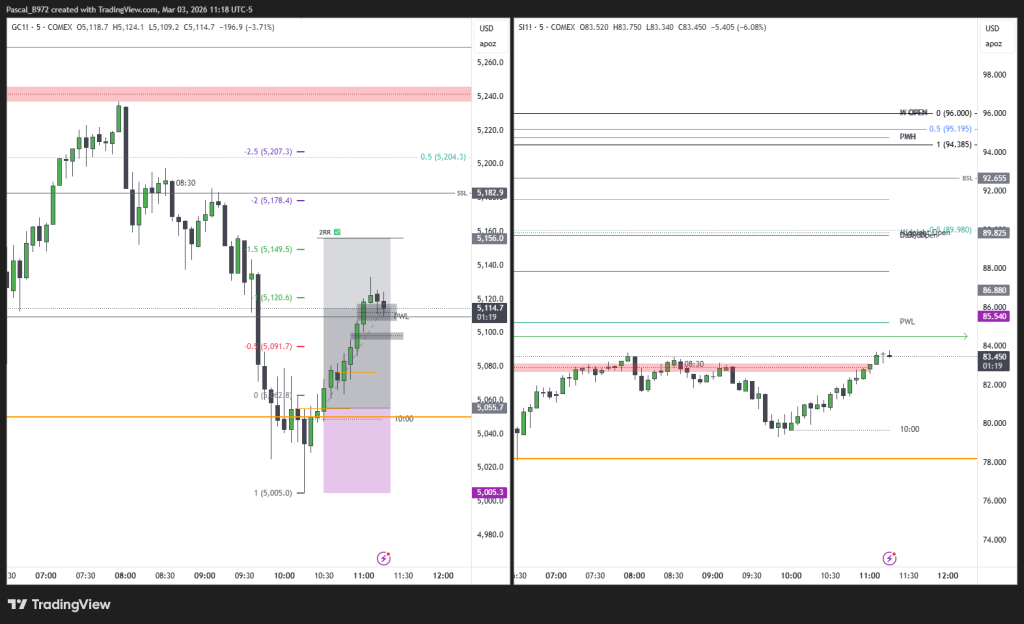This screenshot has height=624, width=1024.
Task: Click the 5,156.0 target price label
Action: [x=487, y=238]
